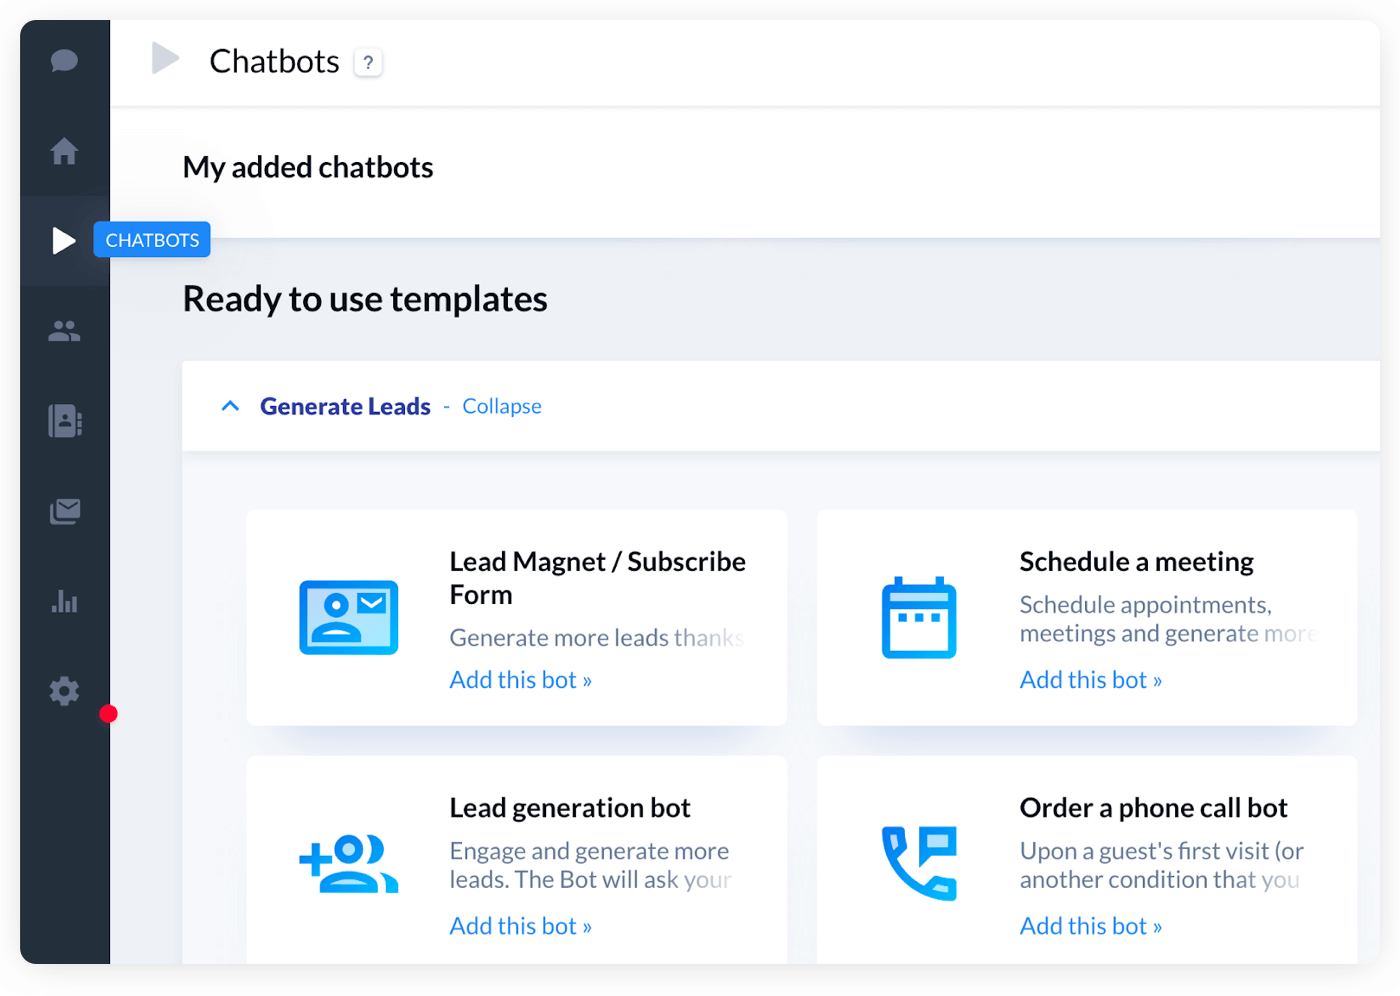Image resolution: width=1400 pixels, height=996 pixels.
Task: View reports via the bar chart icon
Action: [x=64, y=600]
